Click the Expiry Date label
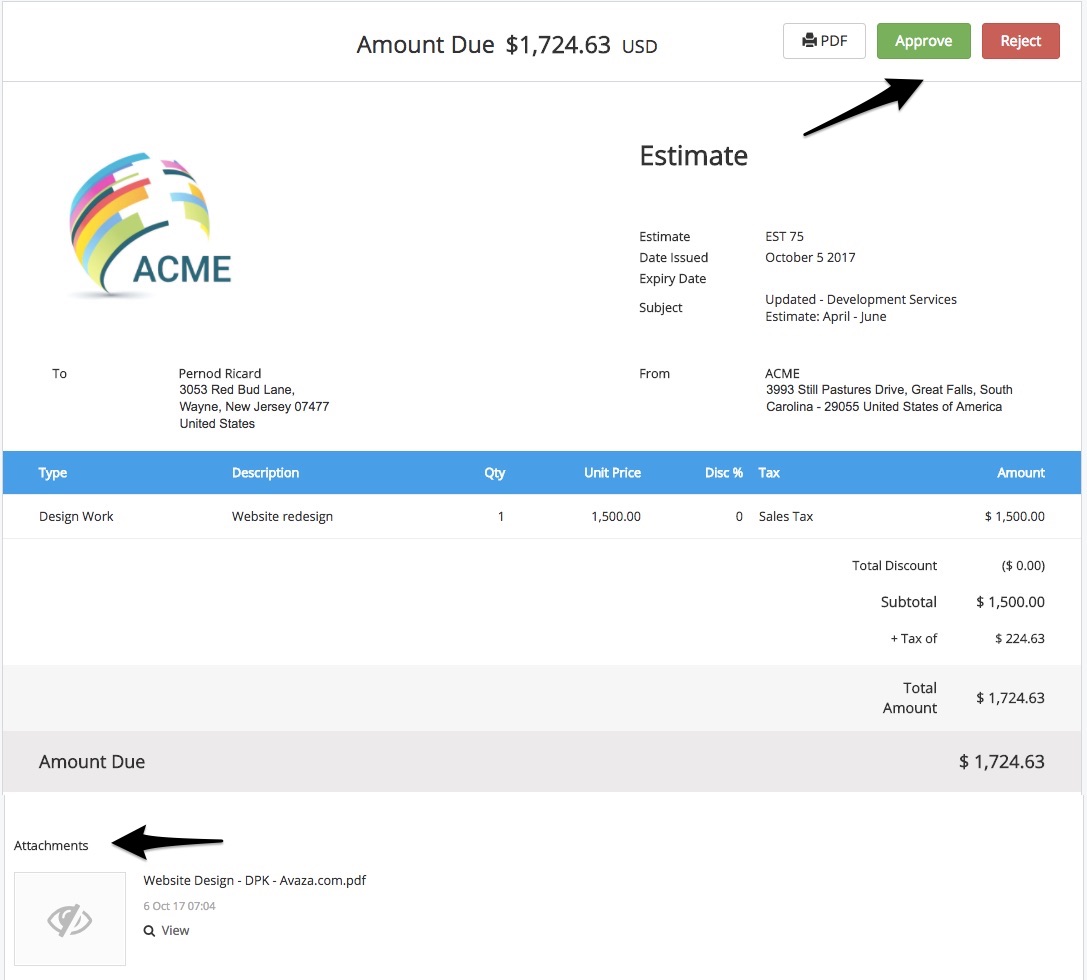 [x=672, y=279]
